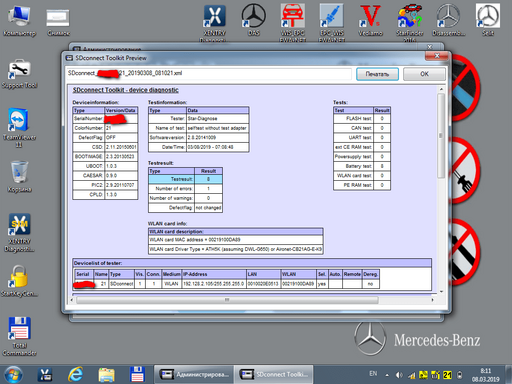Open the WIS EPC red car icon

[x=292, y=20]
